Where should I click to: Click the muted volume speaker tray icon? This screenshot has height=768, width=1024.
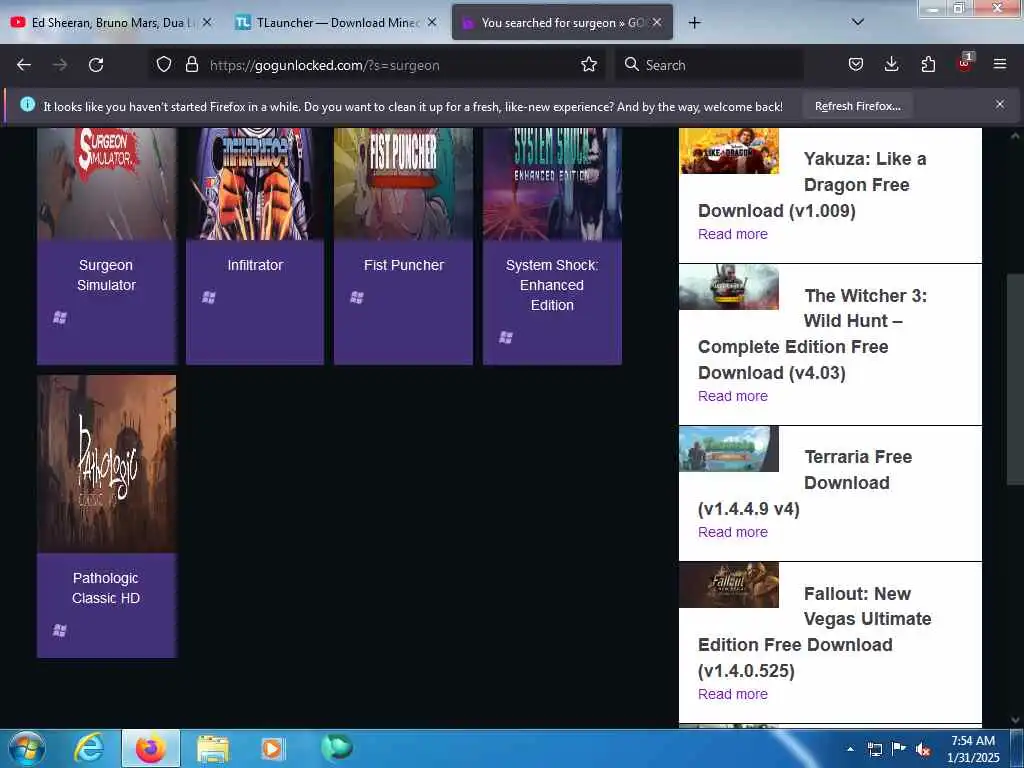923,749
